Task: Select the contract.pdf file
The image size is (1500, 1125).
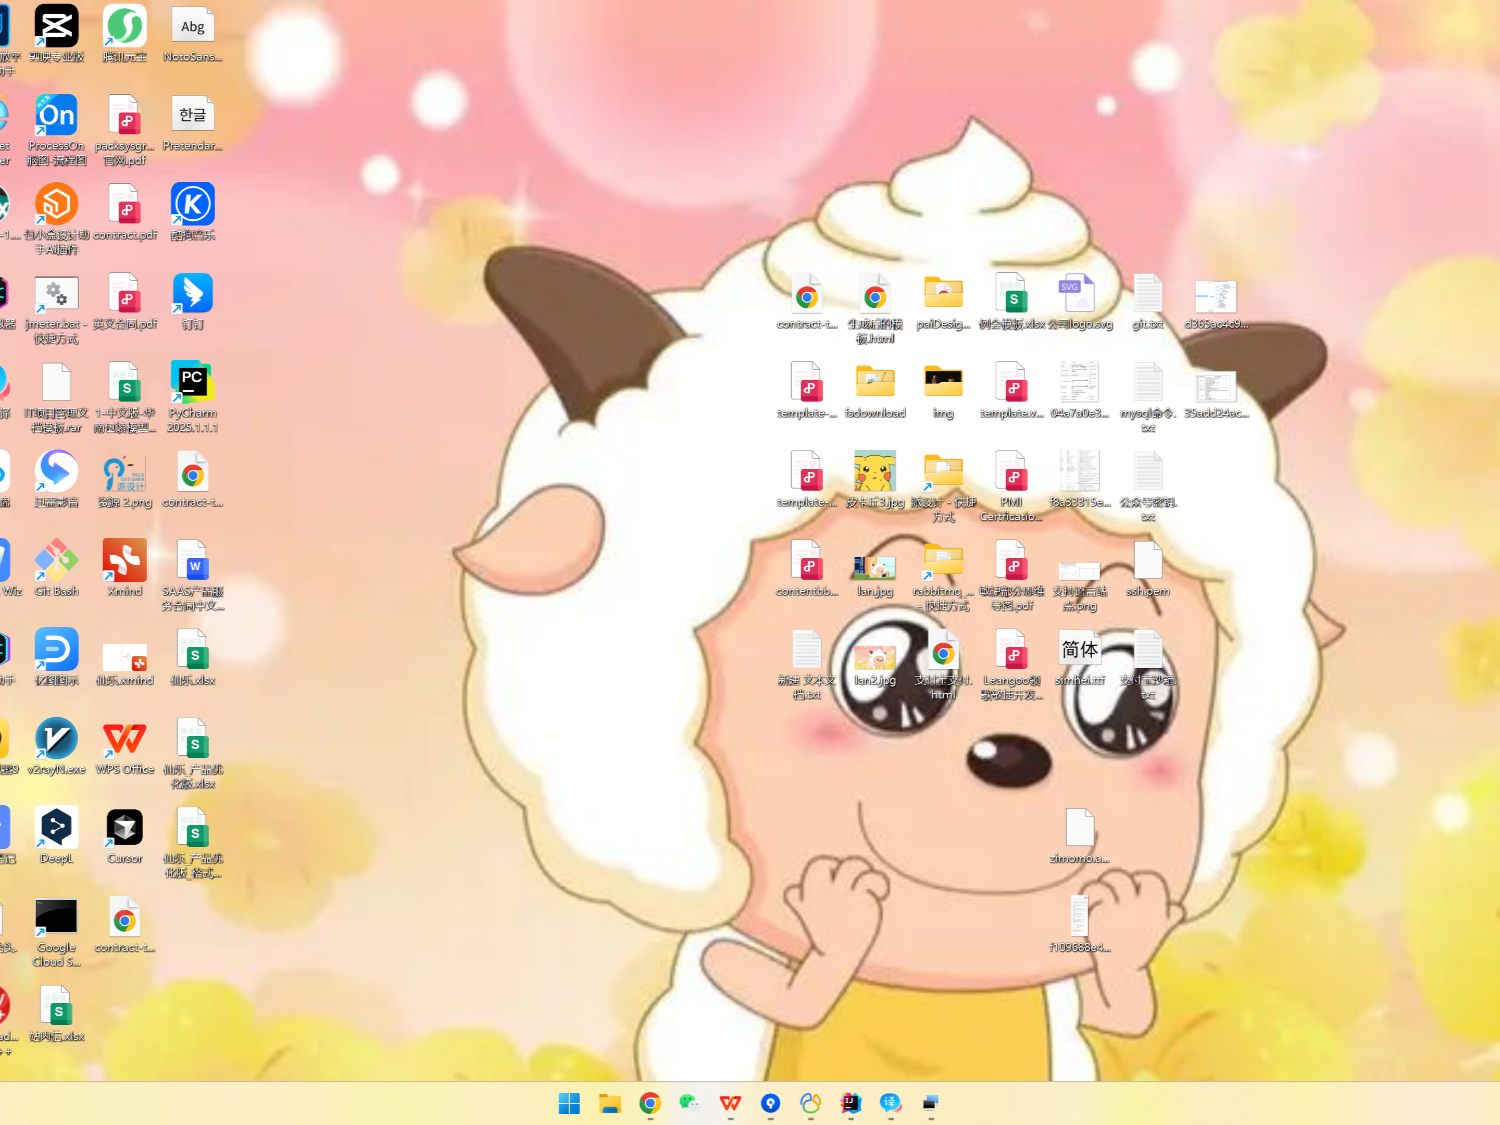Action: click(x=125, y=205)
